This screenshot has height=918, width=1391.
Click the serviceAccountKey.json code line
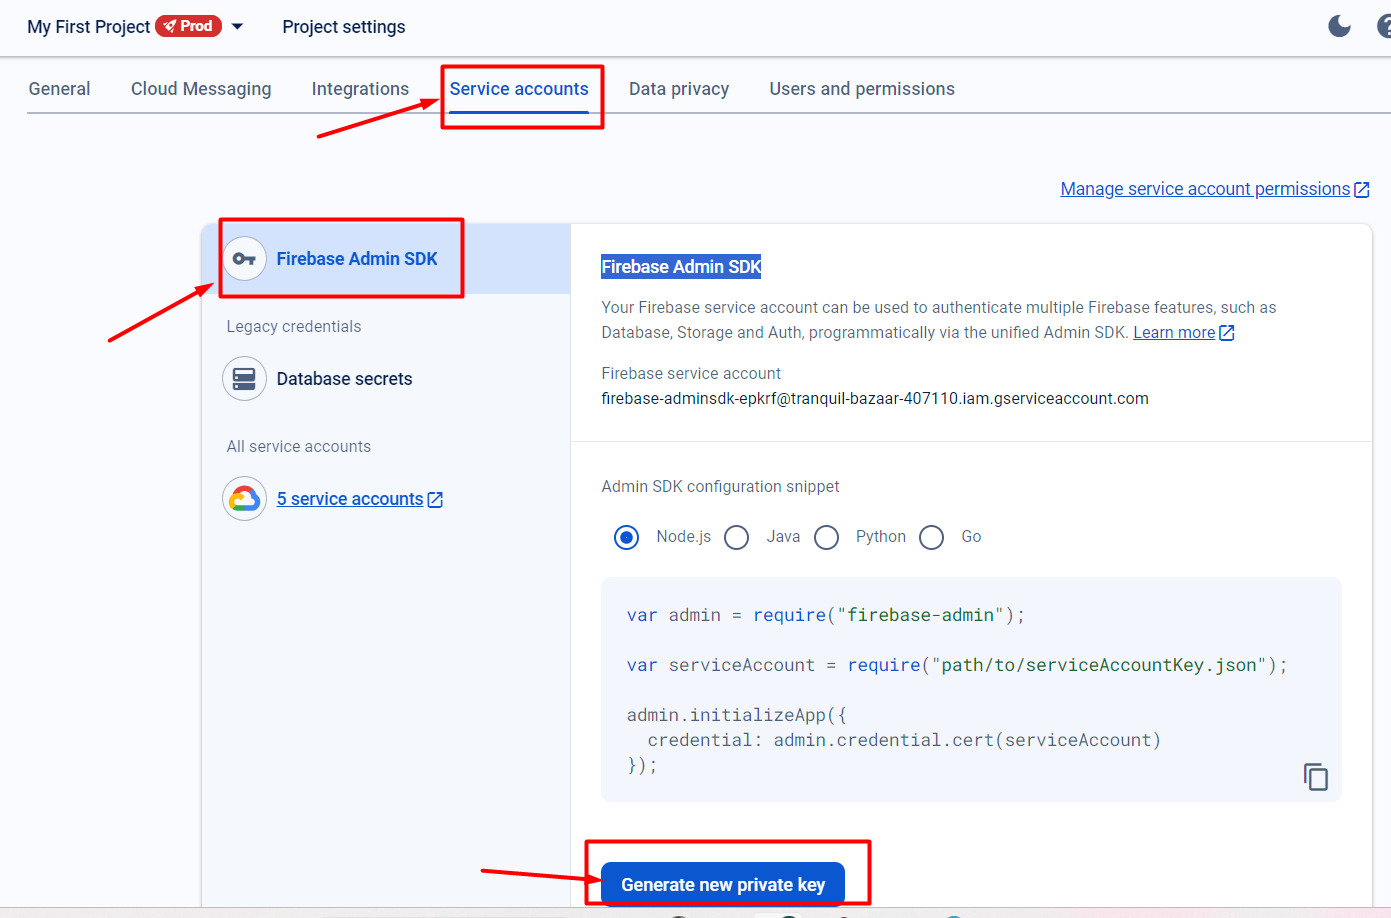957,665
